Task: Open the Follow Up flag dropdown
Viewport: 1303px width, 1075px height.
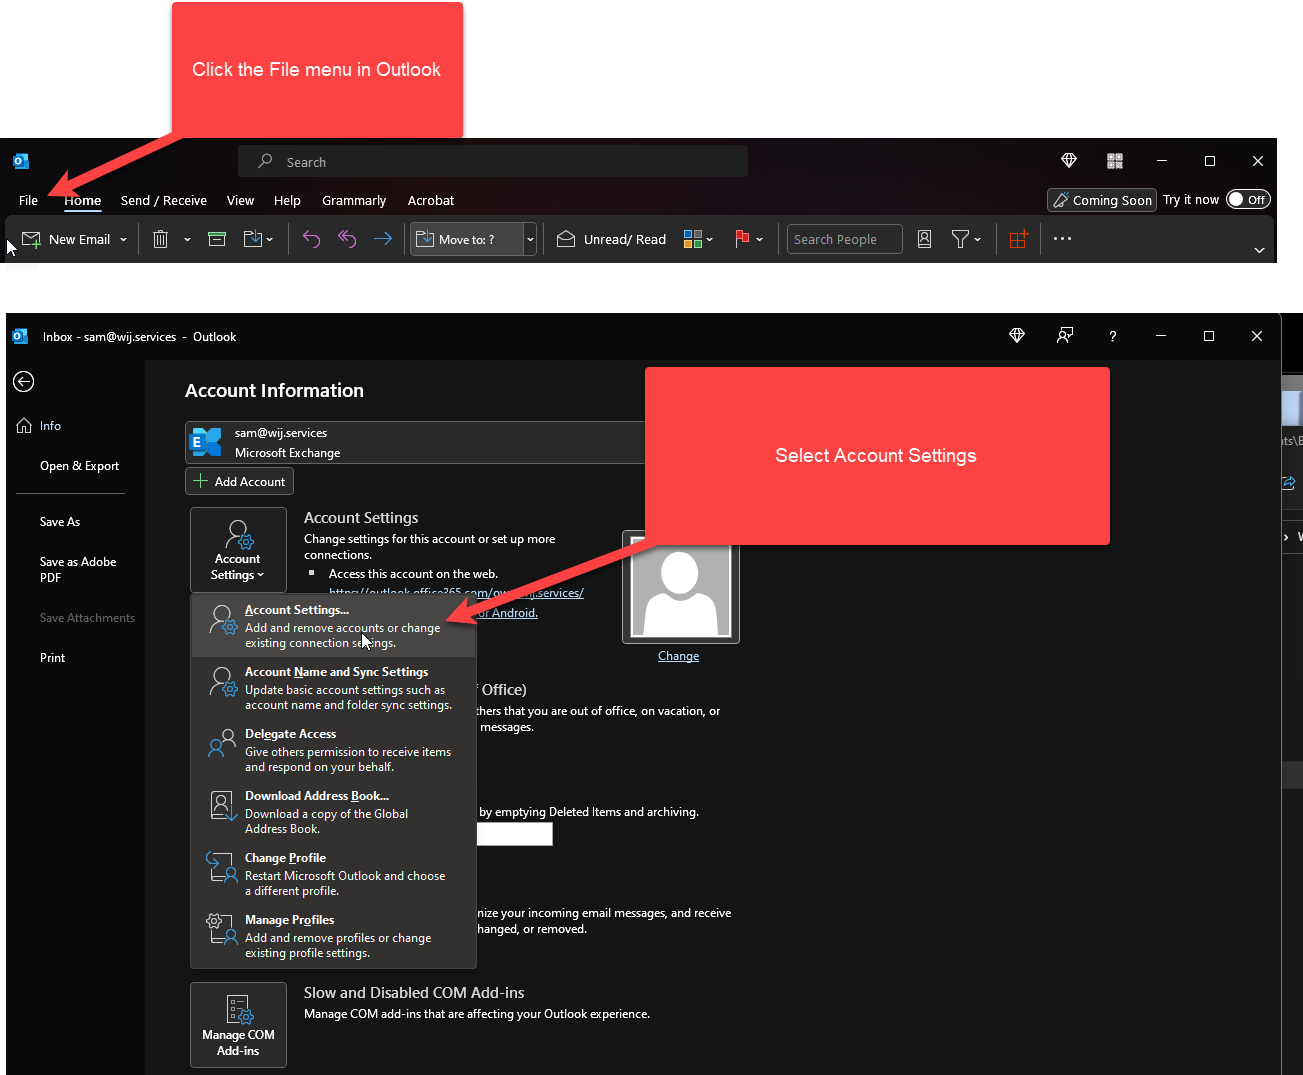Action: pos(749,239)
